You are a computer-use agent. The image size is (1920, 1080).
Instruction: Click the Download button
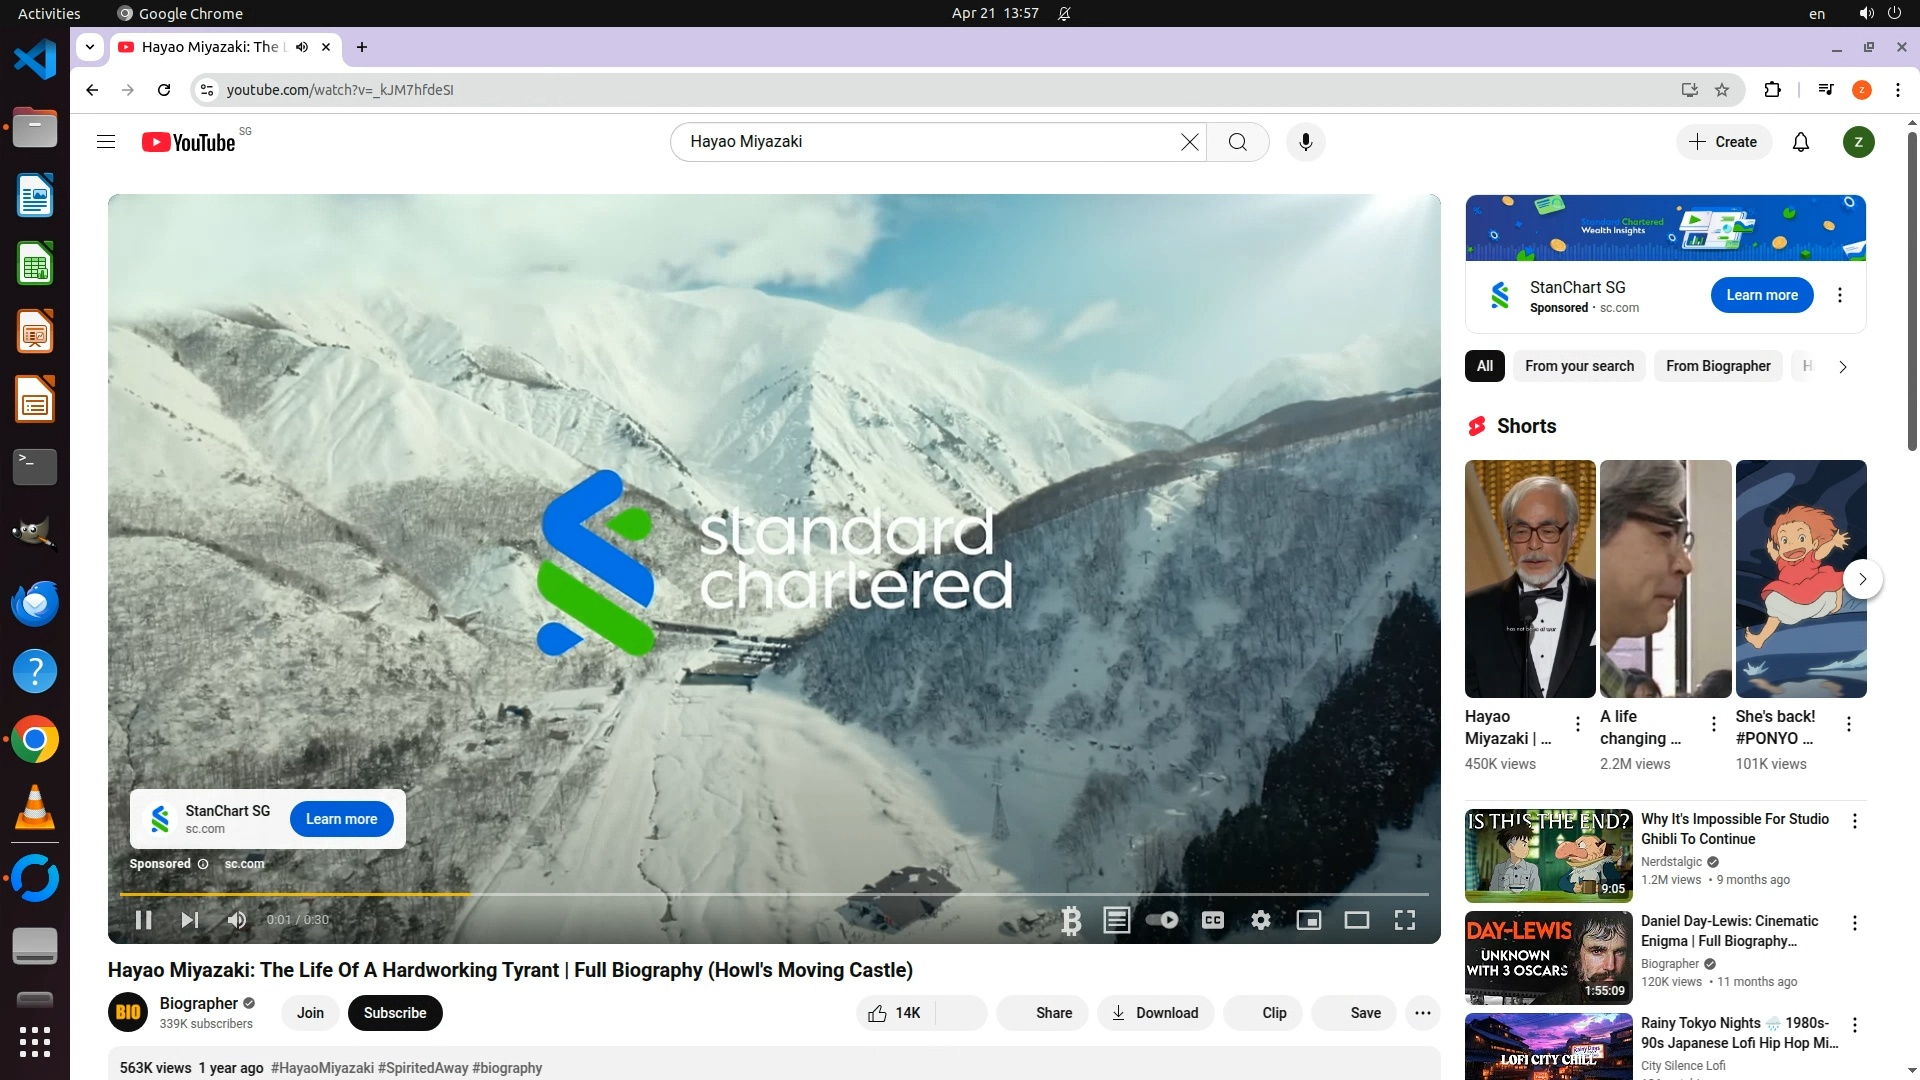(1155, 1013)
